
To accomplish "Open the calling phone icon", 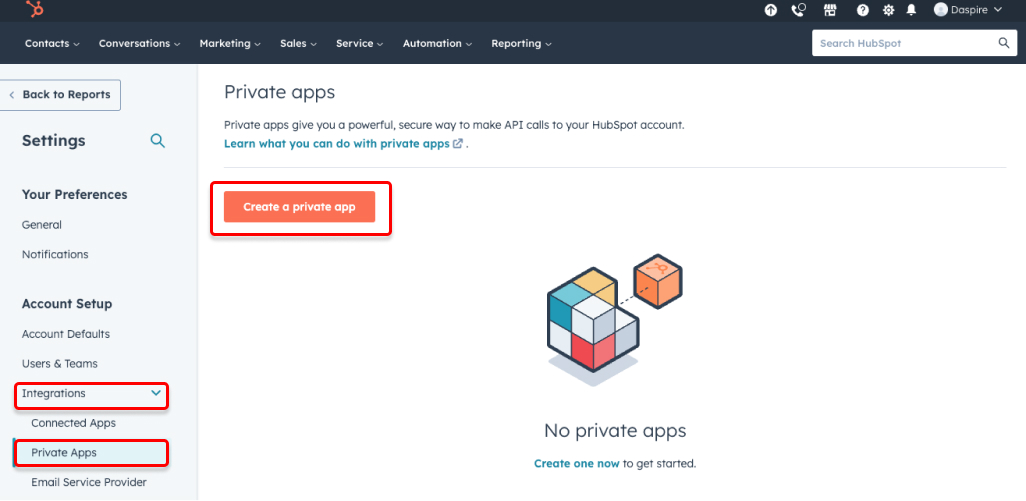I will [798, 10].
